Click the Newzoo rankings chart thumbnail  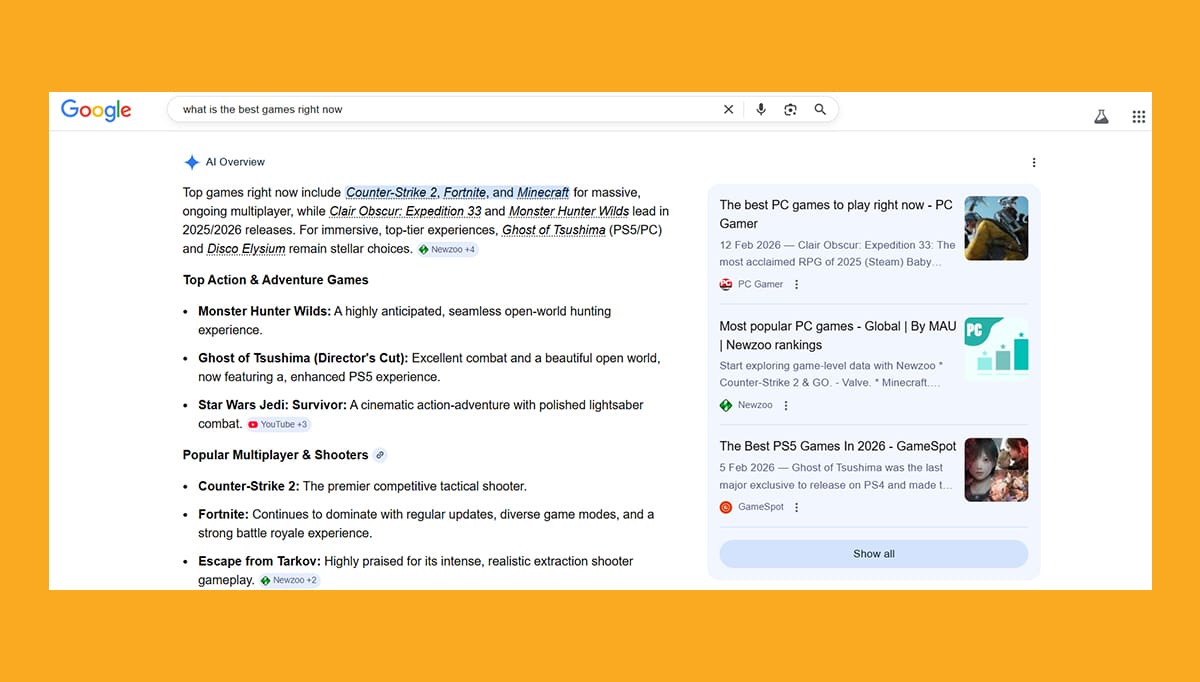(x=996, y=349)
